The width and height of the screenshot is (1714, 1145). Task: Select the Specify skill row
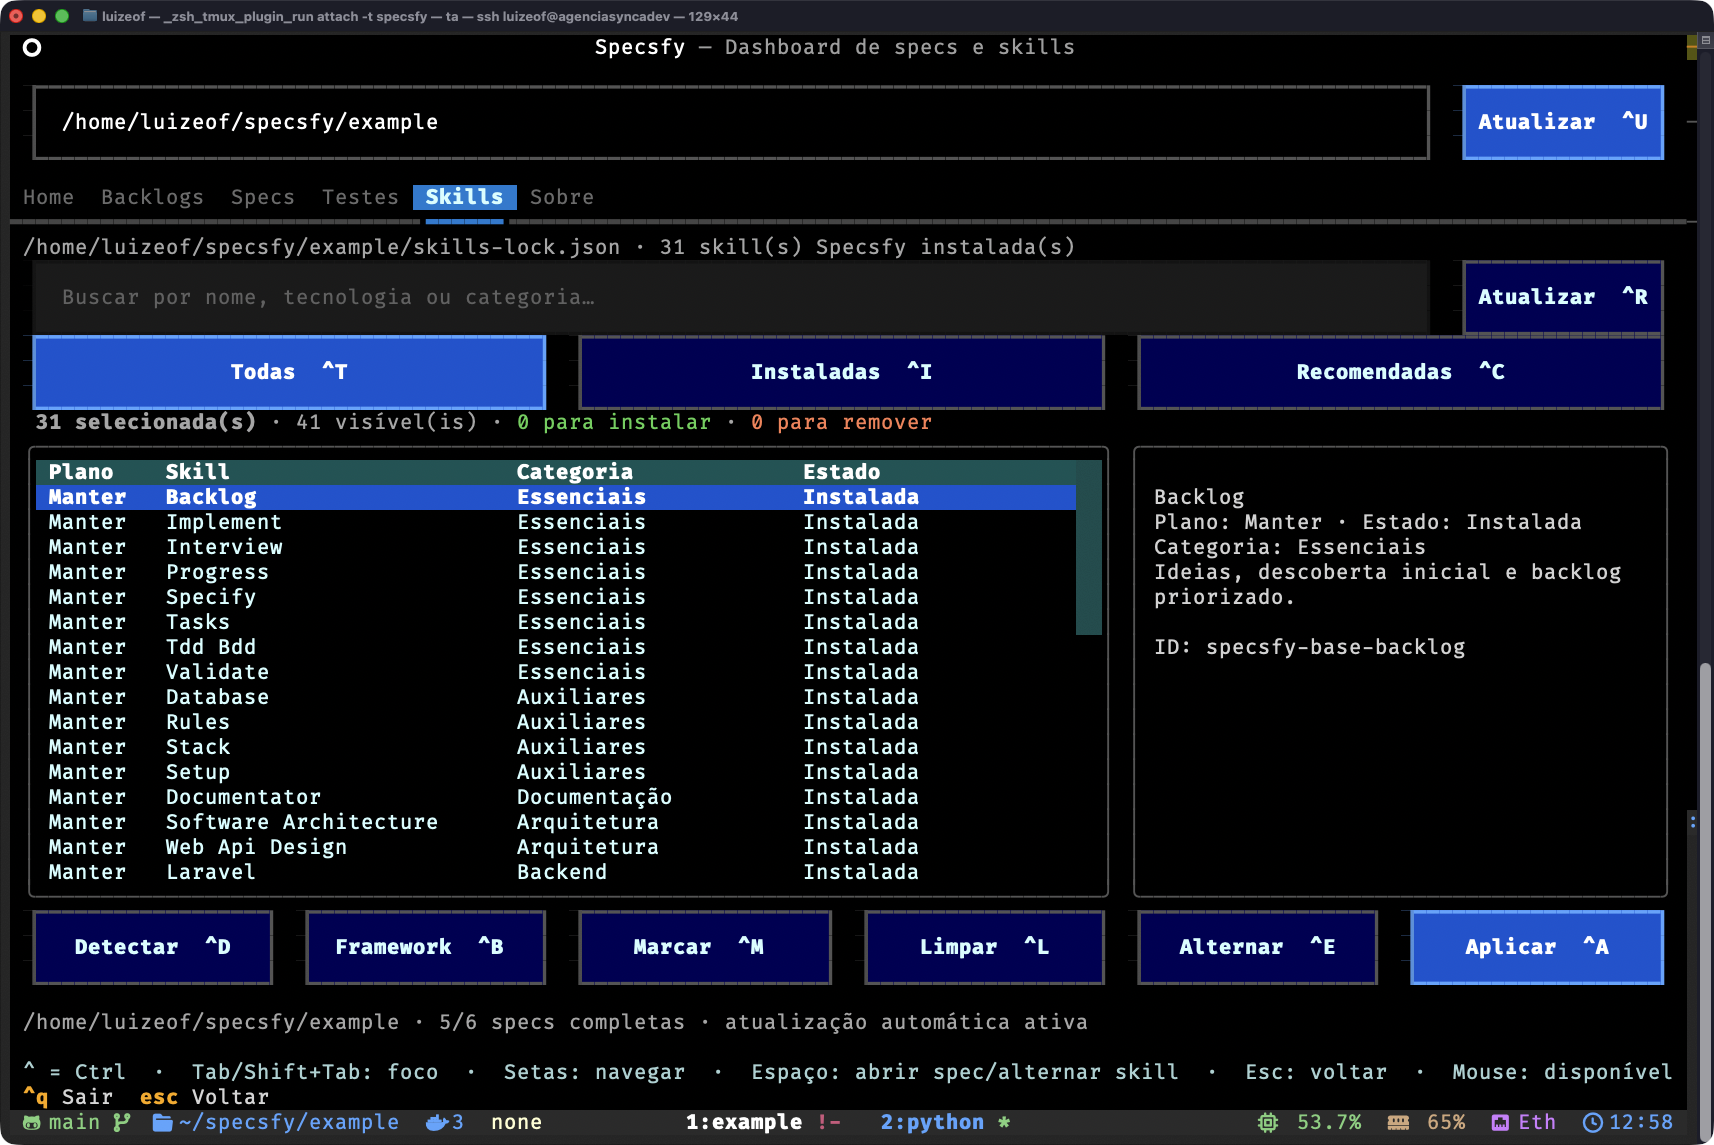click(x=556, y=597)
